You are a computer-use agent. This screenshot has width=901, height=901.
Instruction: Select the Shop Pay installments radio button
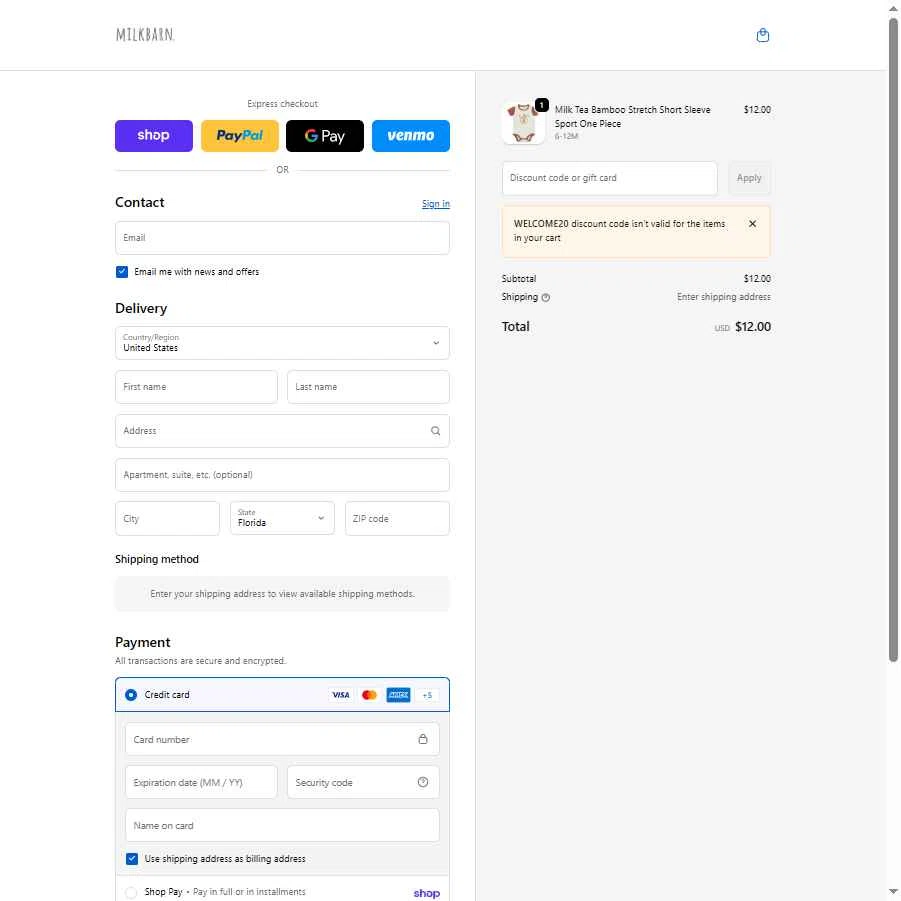(131, 892)
